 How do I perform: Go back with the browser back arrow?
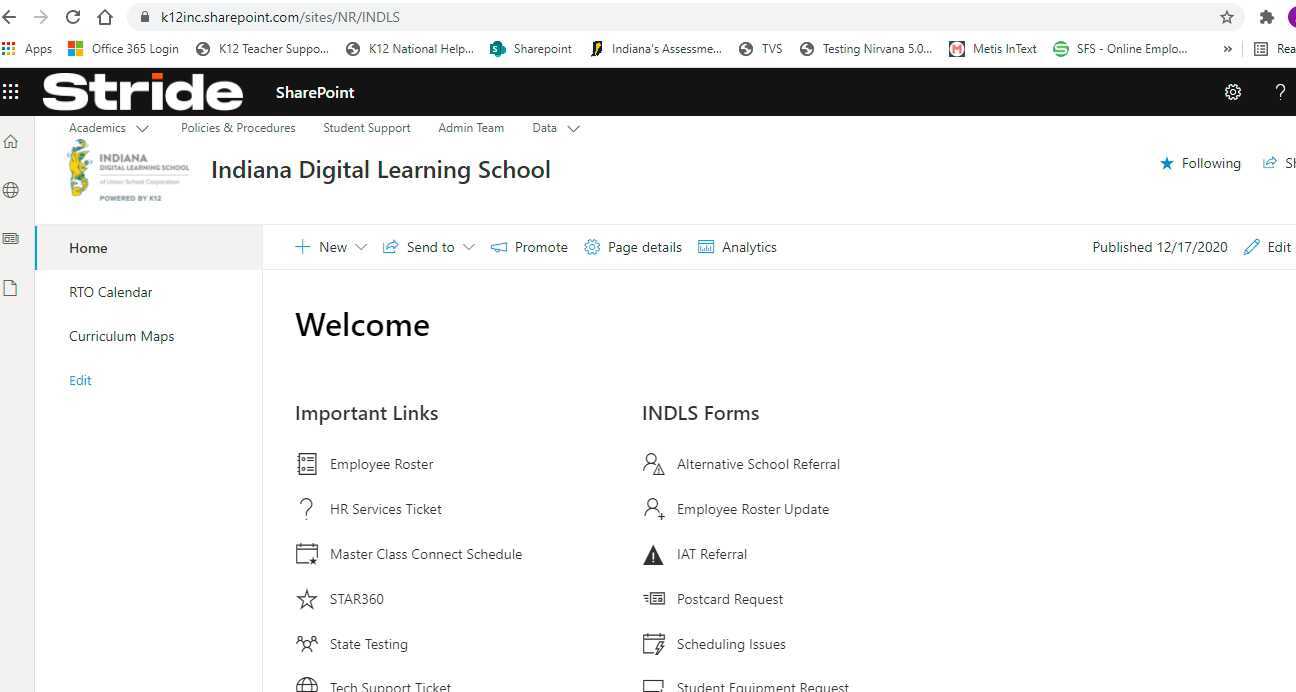tap(9, 17)
